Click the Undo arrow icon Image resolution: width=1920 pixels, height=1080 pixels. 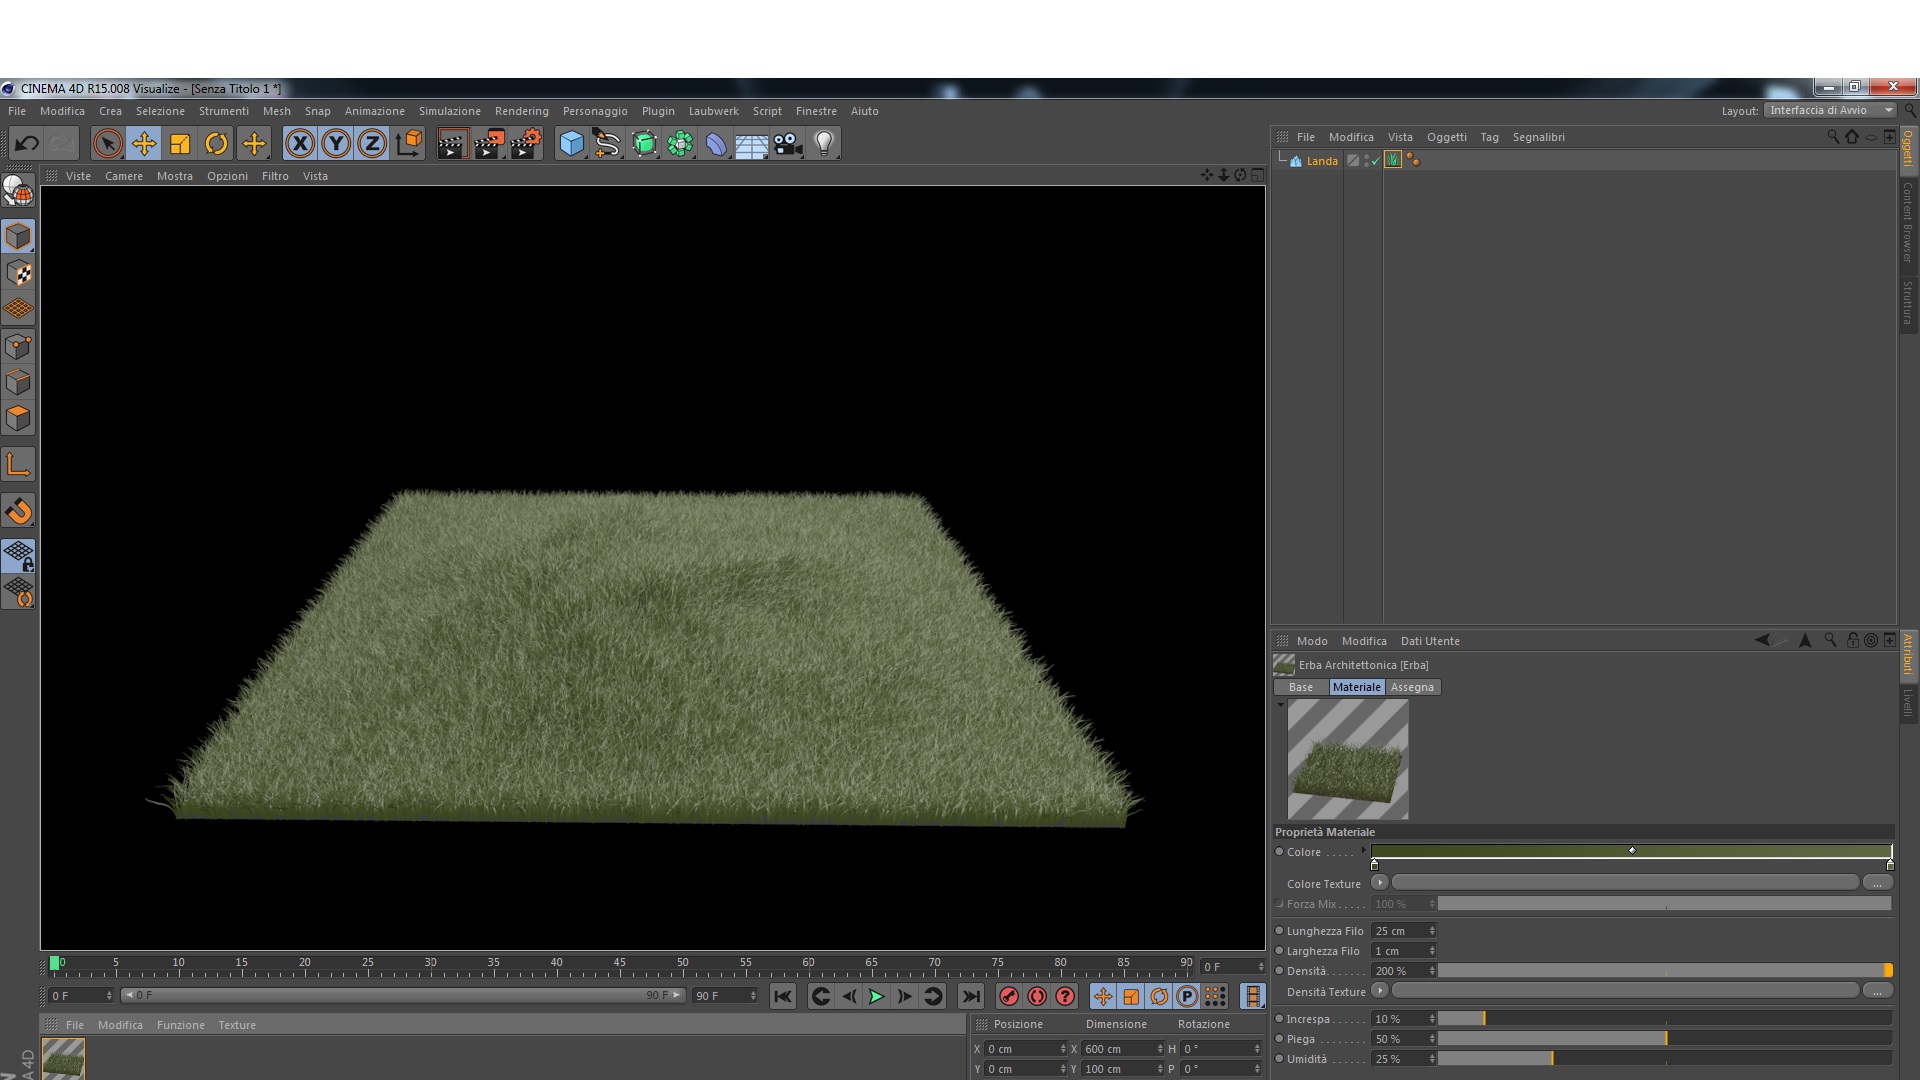pyautogui.click(x=27, y=144)
